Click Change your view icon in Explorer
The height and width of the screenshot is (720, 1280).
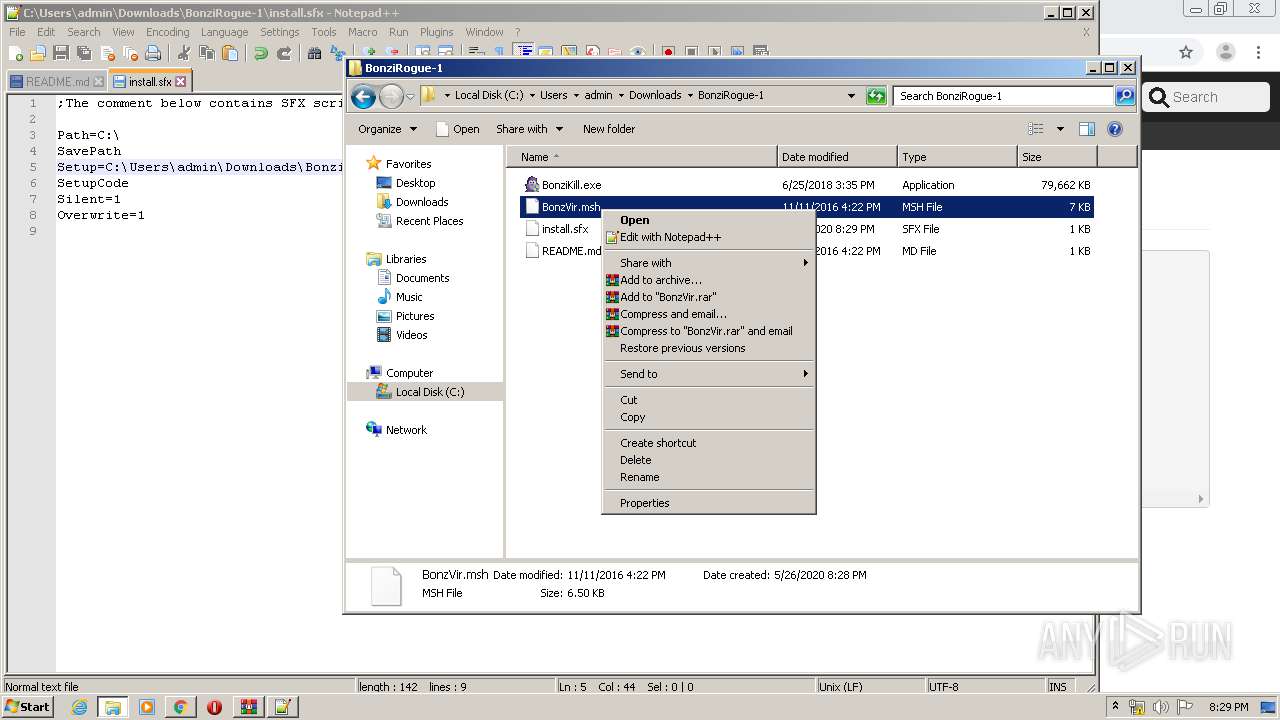(x=1036, y=129)
